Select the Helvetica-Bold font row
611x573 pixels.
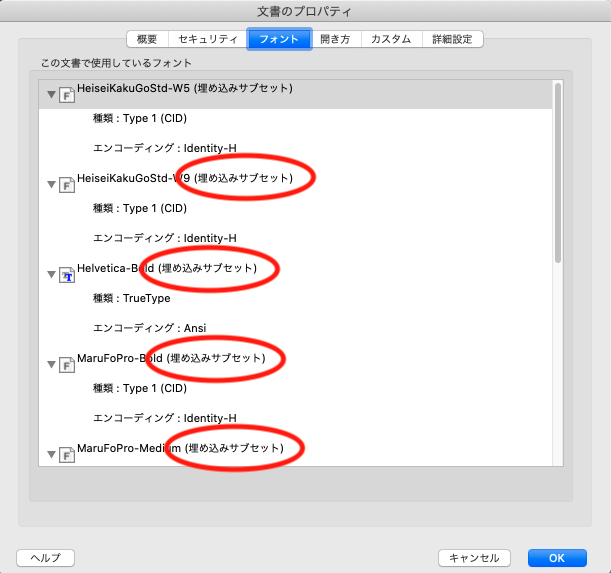click(295, 274)
